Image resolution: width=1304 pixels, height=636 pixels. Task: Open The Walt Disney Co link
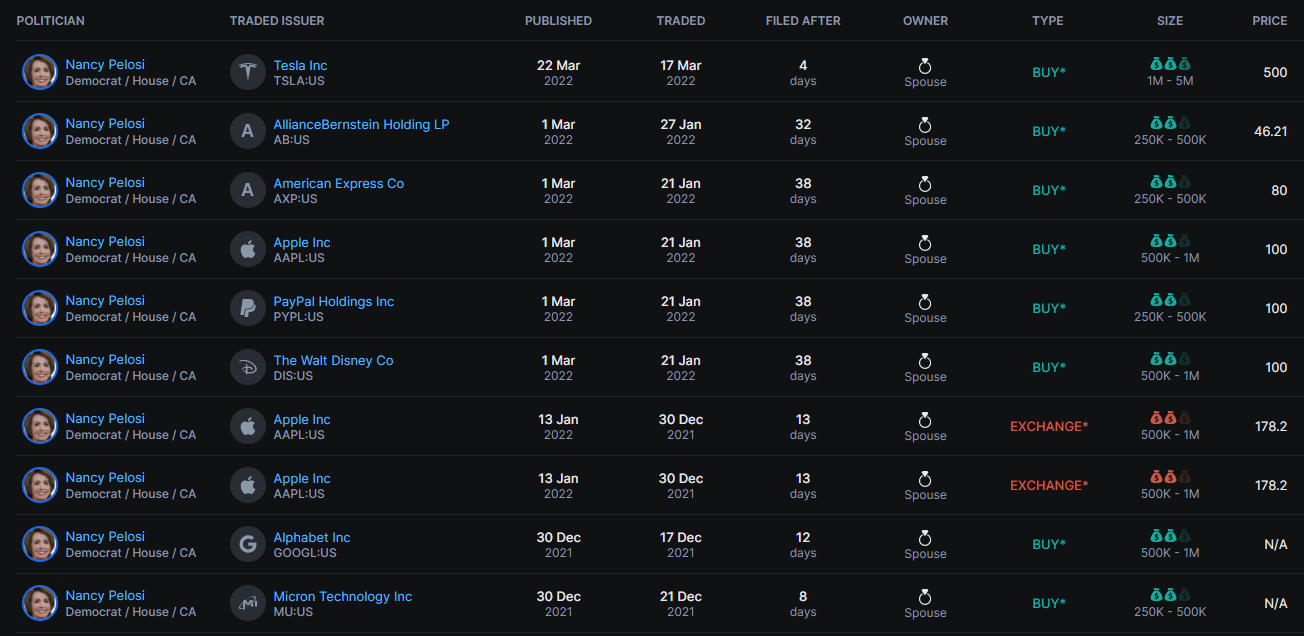(333, 360)
